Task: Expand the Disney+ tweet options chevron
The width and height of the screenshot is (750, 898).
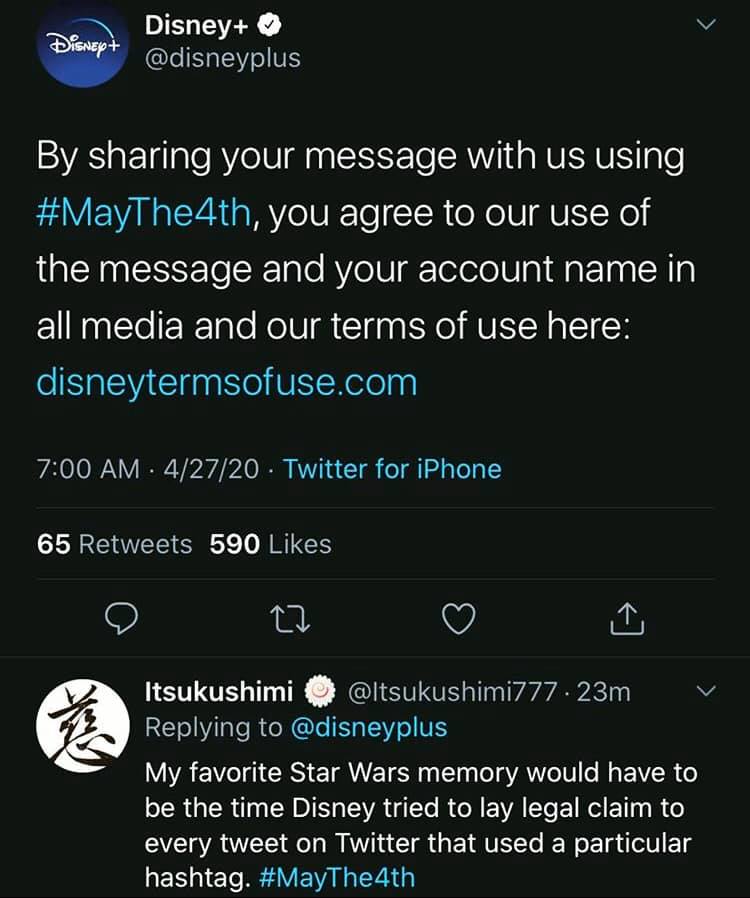Action: pos(707,24)
